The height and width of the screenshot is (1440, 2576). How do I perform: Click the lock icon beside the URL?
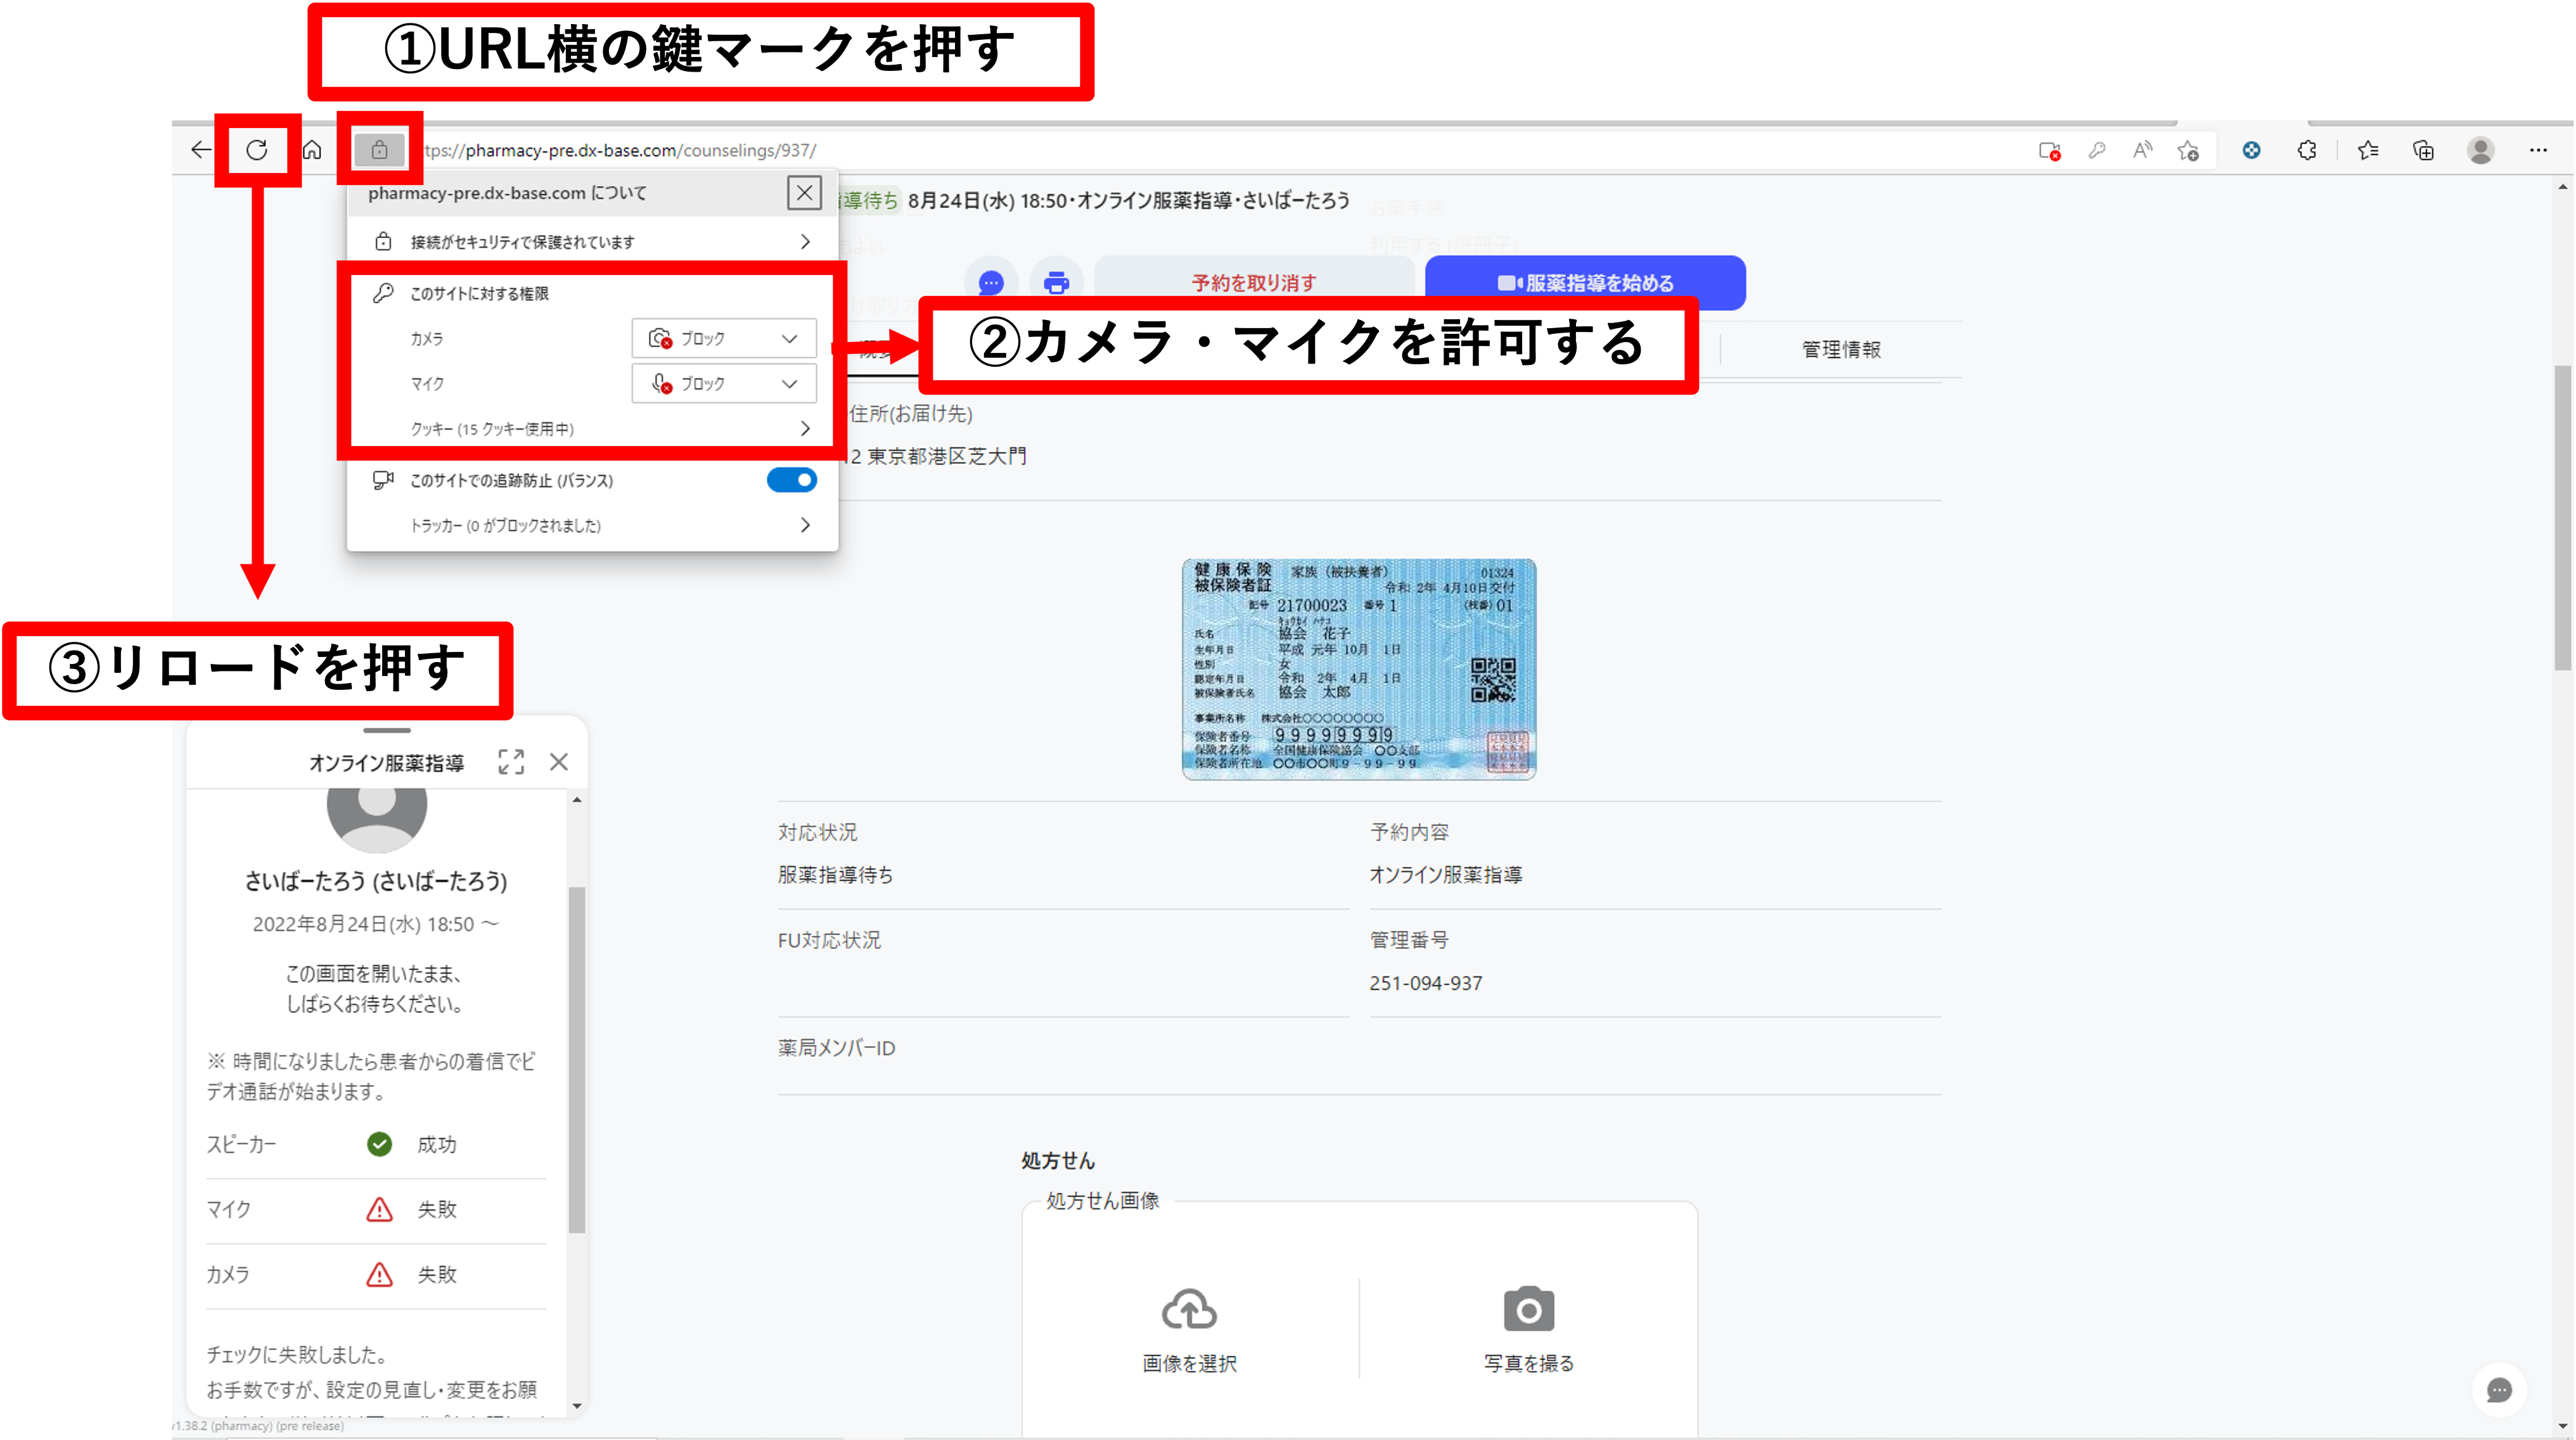(379, 150)
